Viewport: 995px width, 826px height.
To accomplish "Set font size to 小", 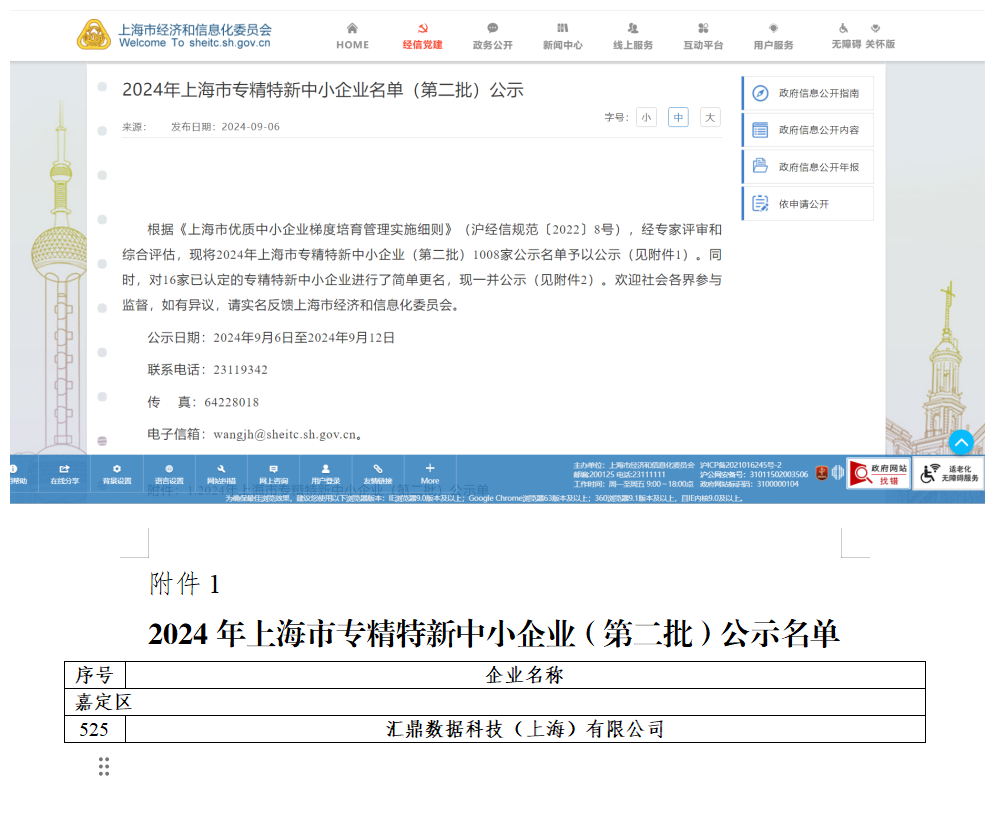I will (646, 117).
